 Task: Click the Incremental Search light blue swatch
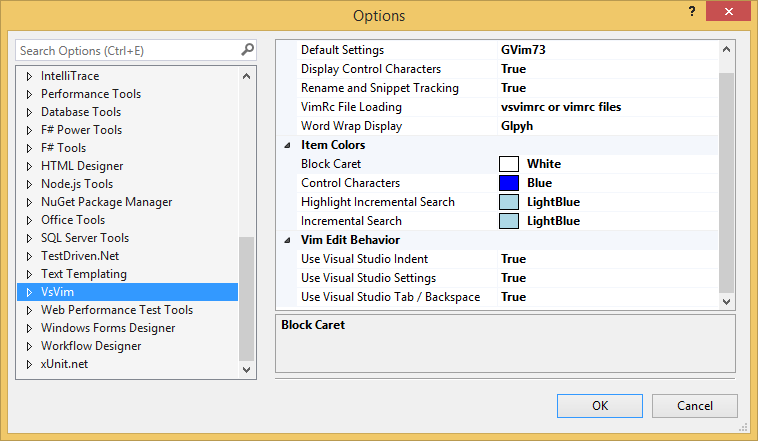pos(509,221)
